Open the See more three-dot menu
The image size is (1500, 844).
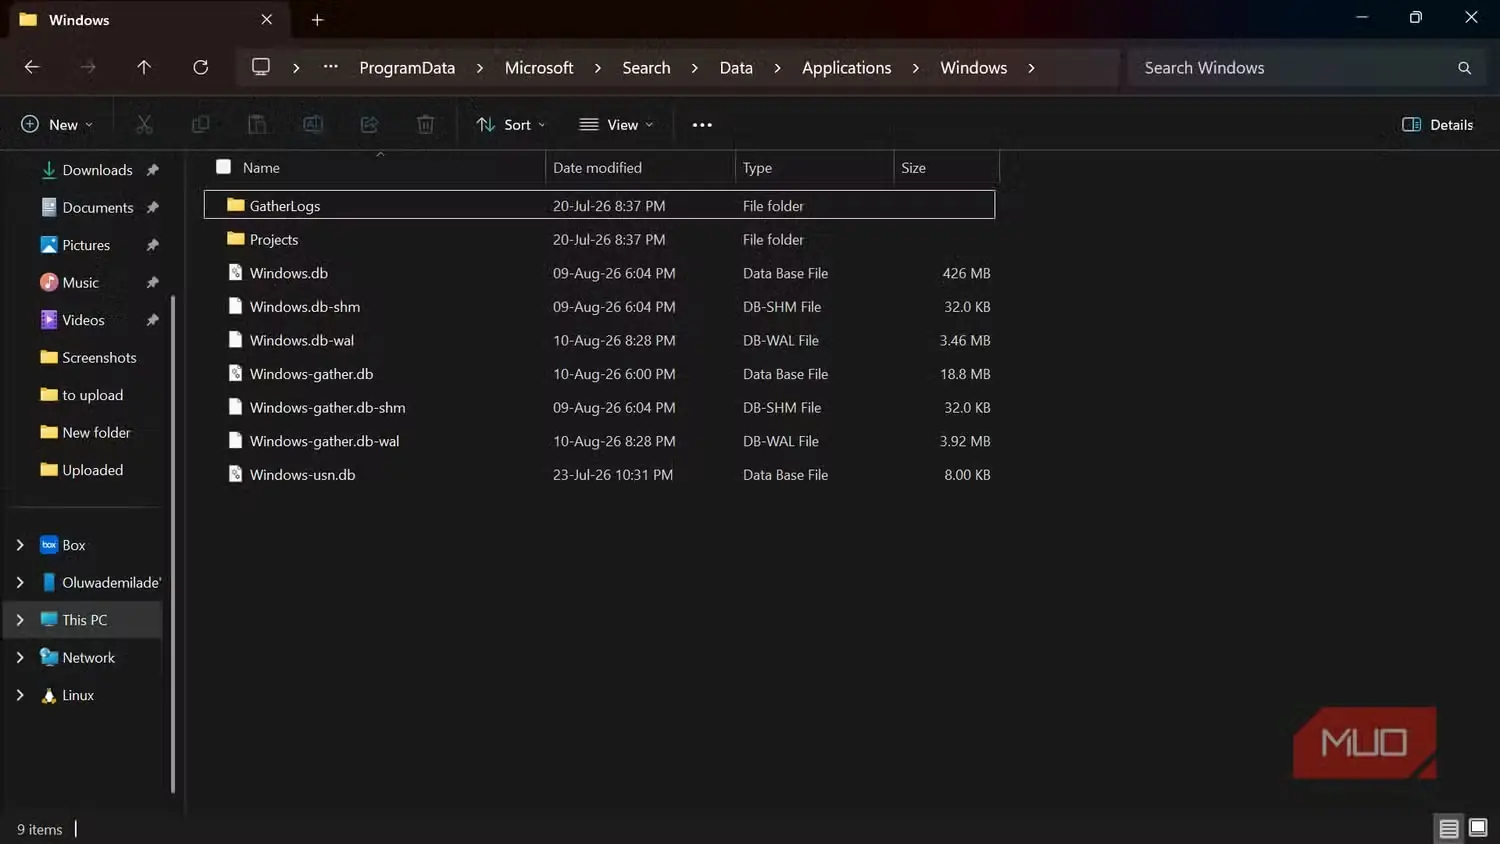coord(702,125)
